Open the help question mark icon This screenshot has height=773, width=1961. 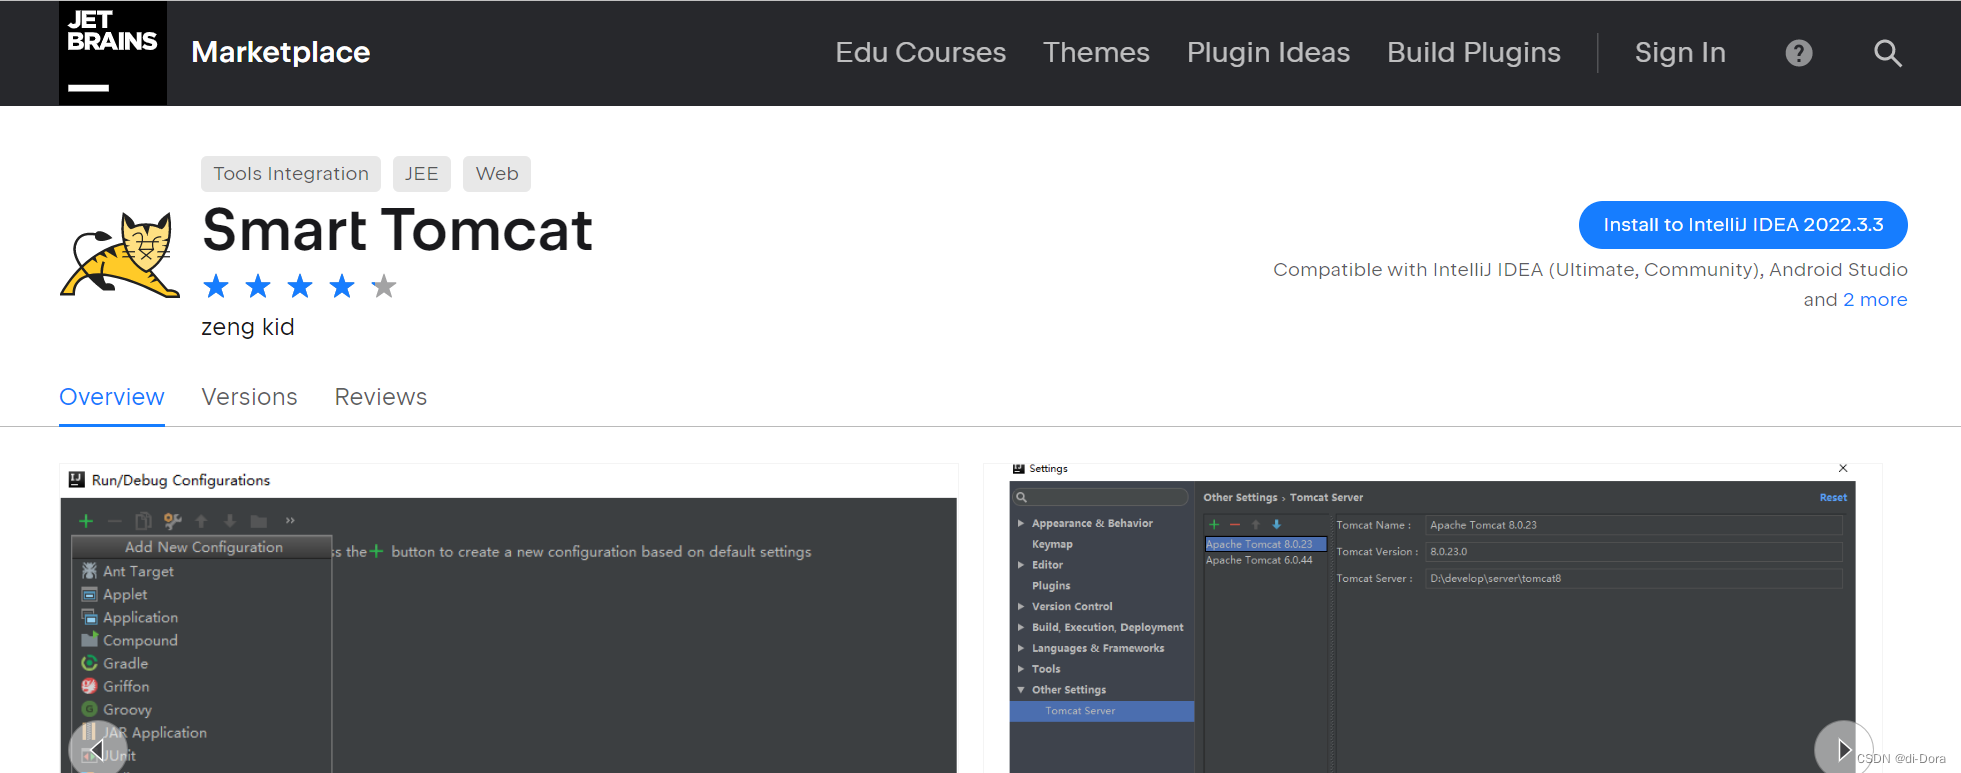point(1799,53)
